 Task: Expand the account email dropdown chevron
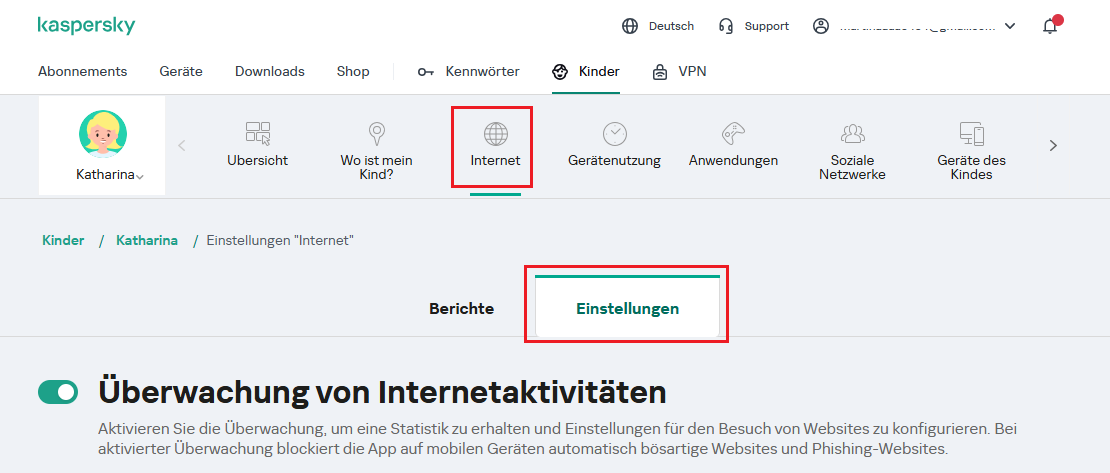coord(1010,26)
